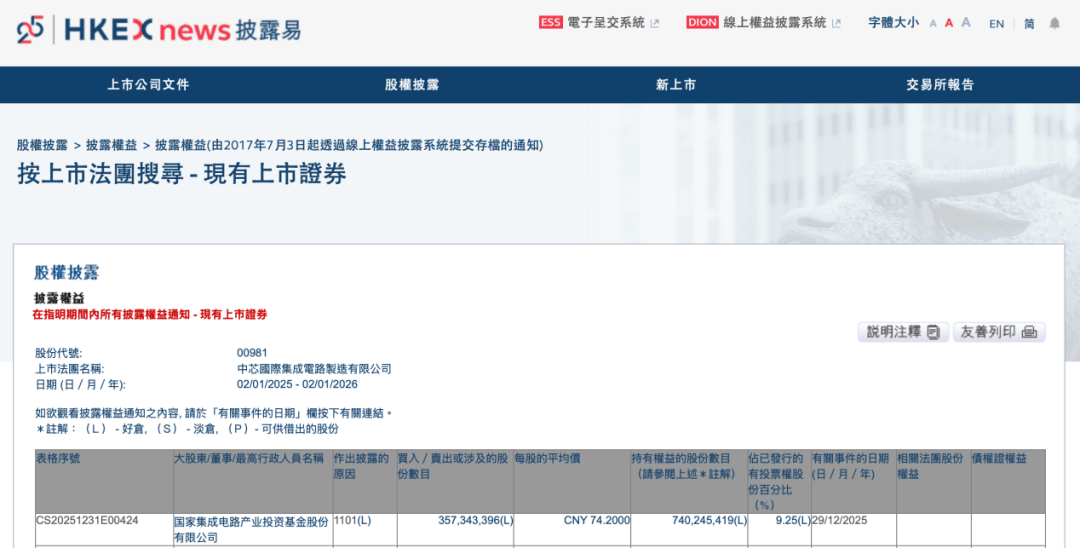Switch to Simplified Chinese 简
Image resolution: width=1080 pixels, height=548 pixels.
(1029, 24)
